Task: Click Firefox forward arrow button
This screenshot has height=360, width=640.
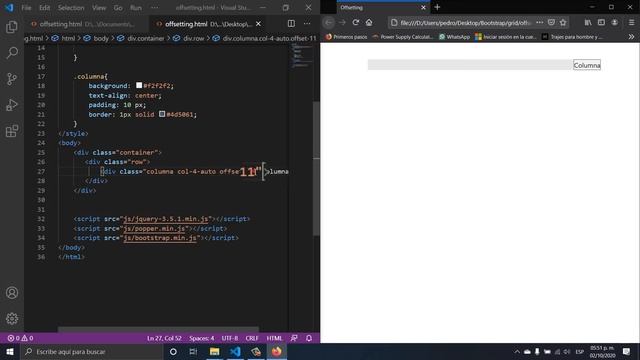Action: click(x=342, y=22)
